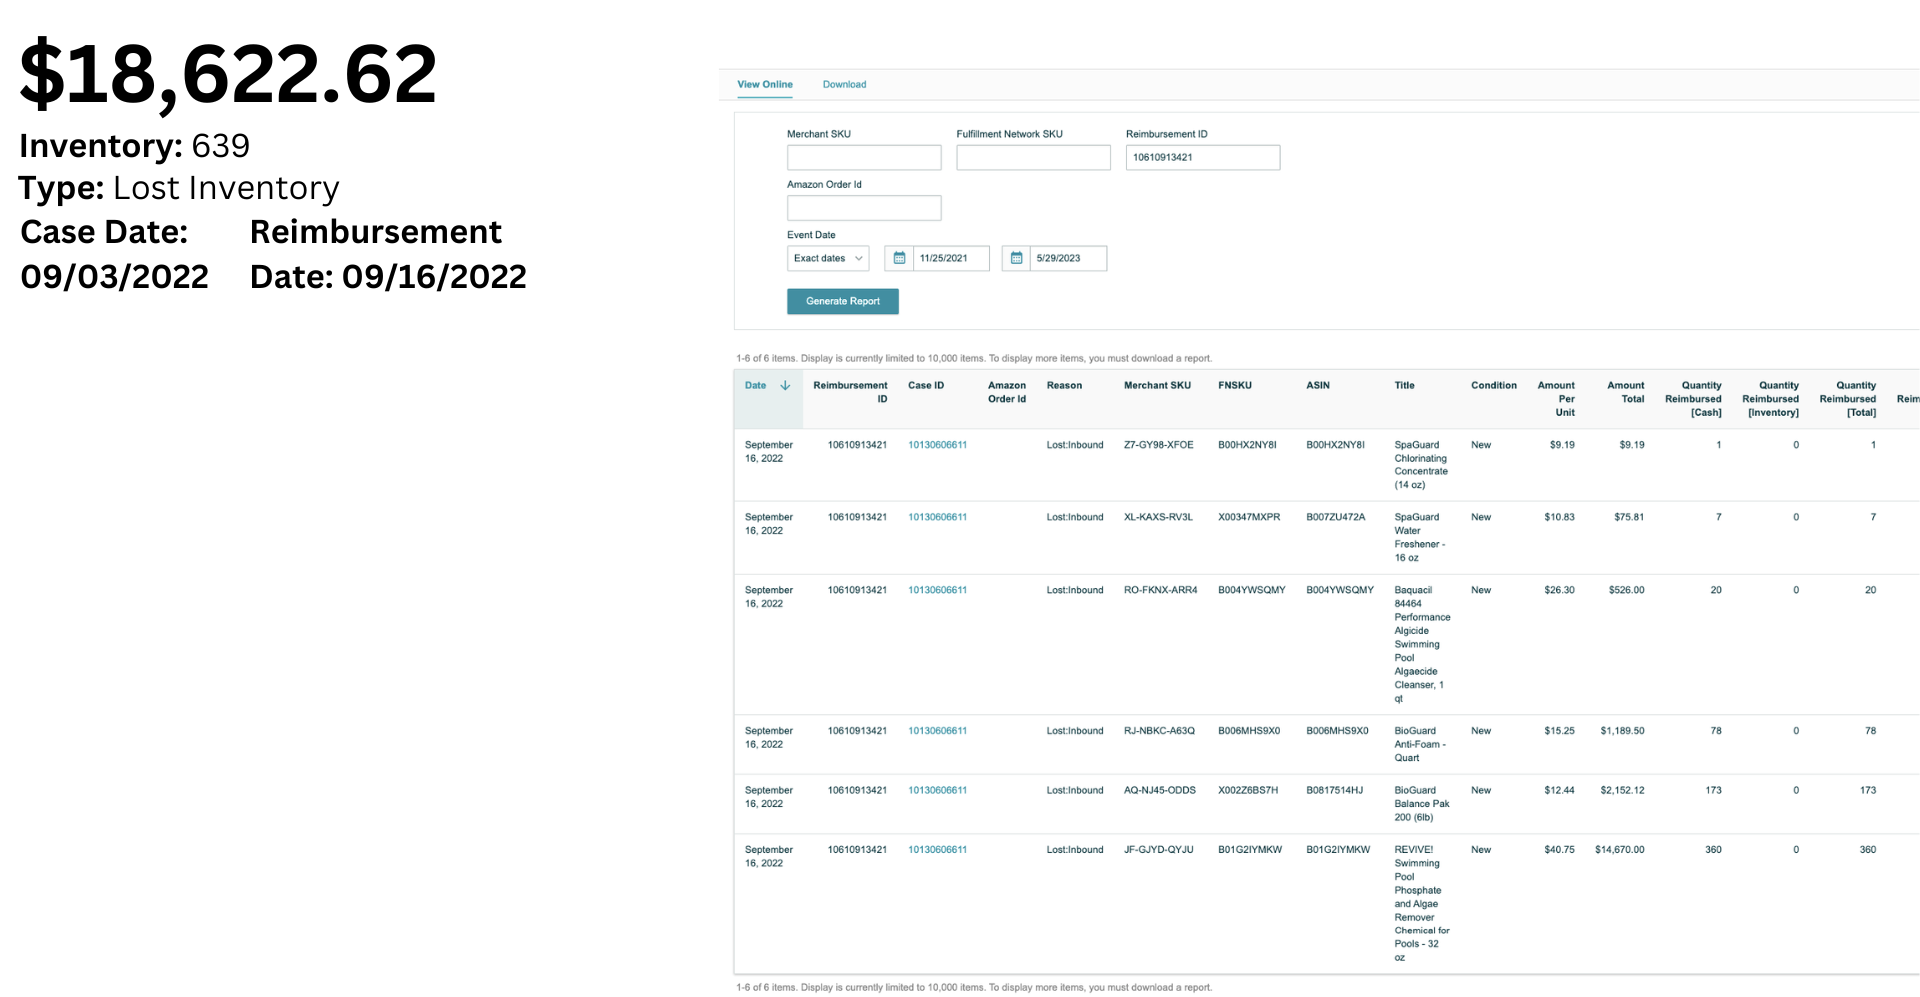Click the Date column sort arrow

(785, 385)
